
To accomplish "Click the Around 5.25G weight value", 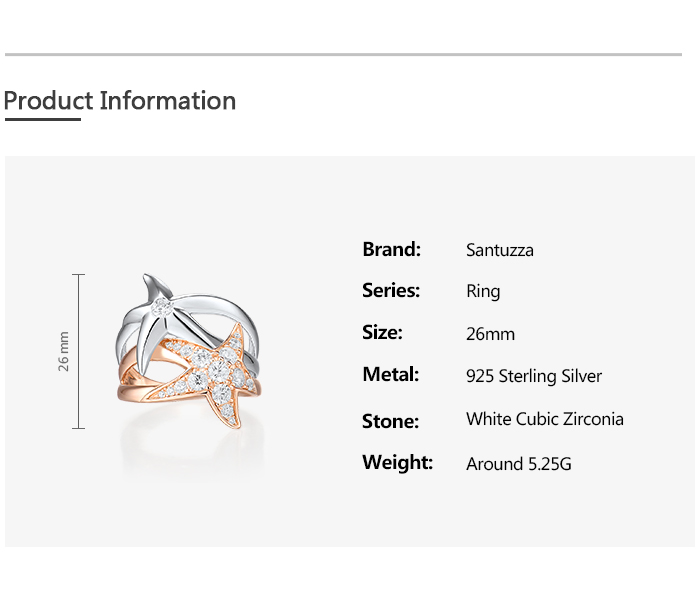I will point(519,464).
